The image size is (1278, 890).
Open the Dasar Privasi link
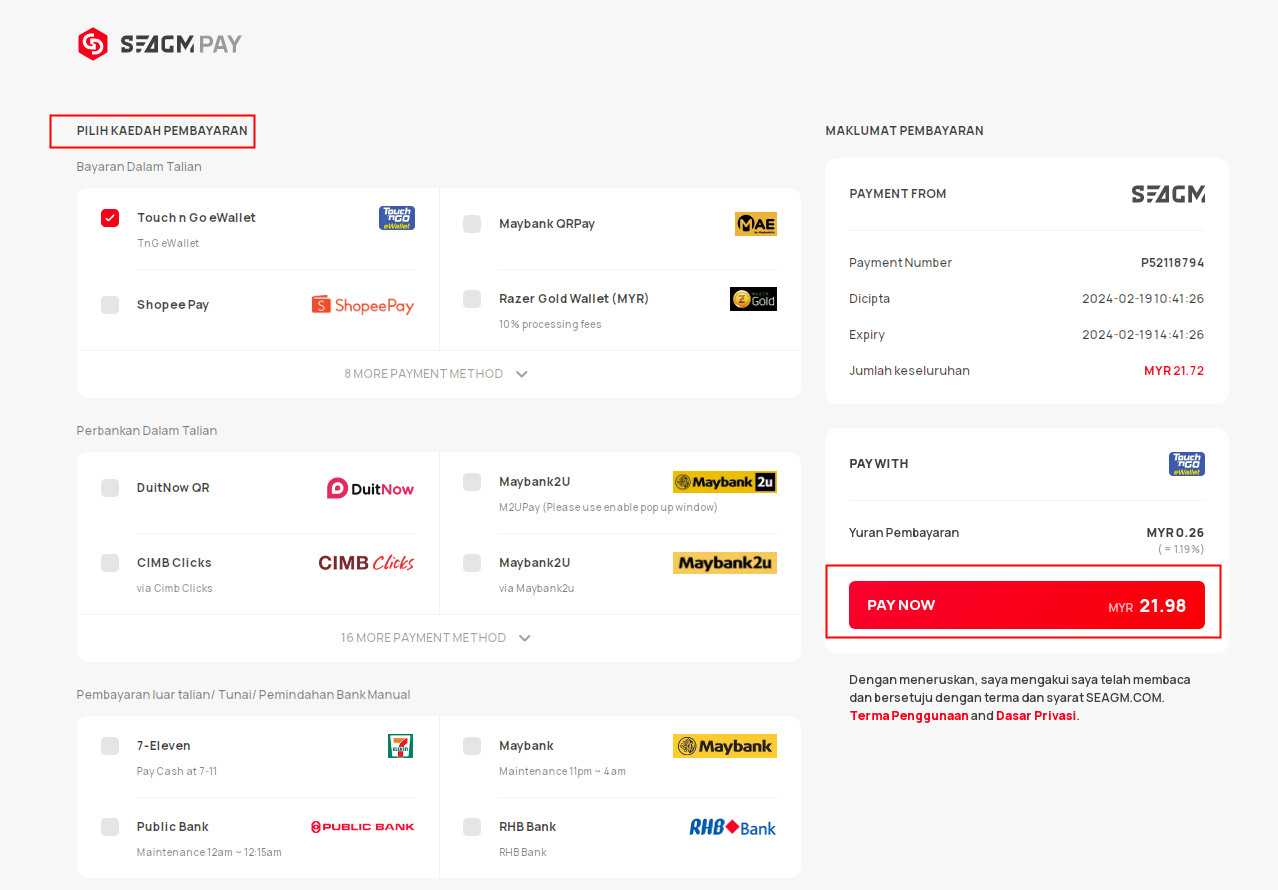1036,716
